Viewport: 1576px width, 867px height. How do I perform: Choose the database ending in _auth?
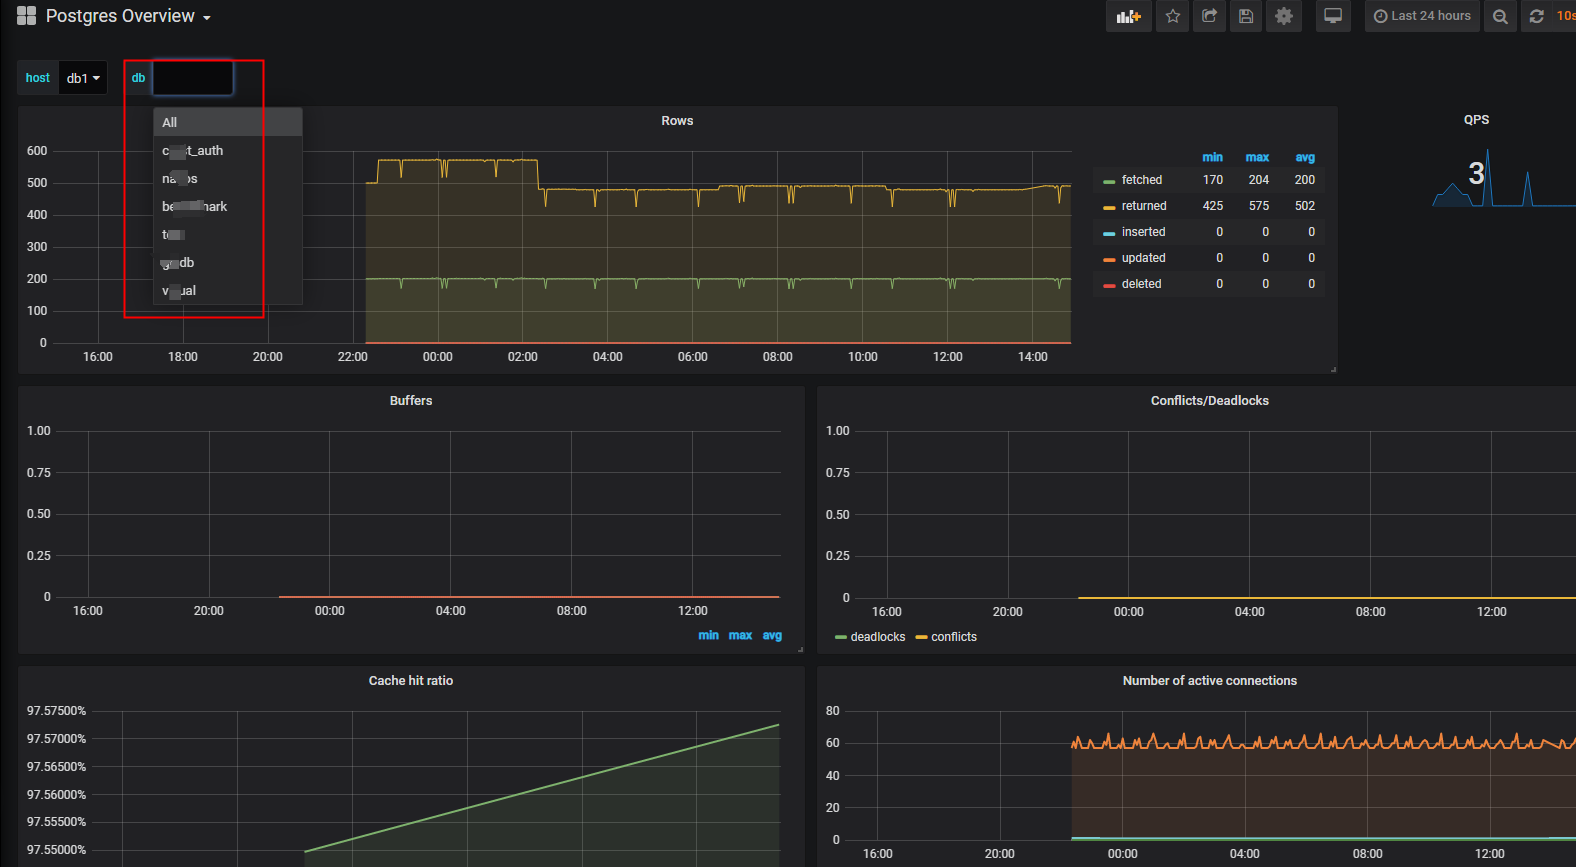(228, 150)
